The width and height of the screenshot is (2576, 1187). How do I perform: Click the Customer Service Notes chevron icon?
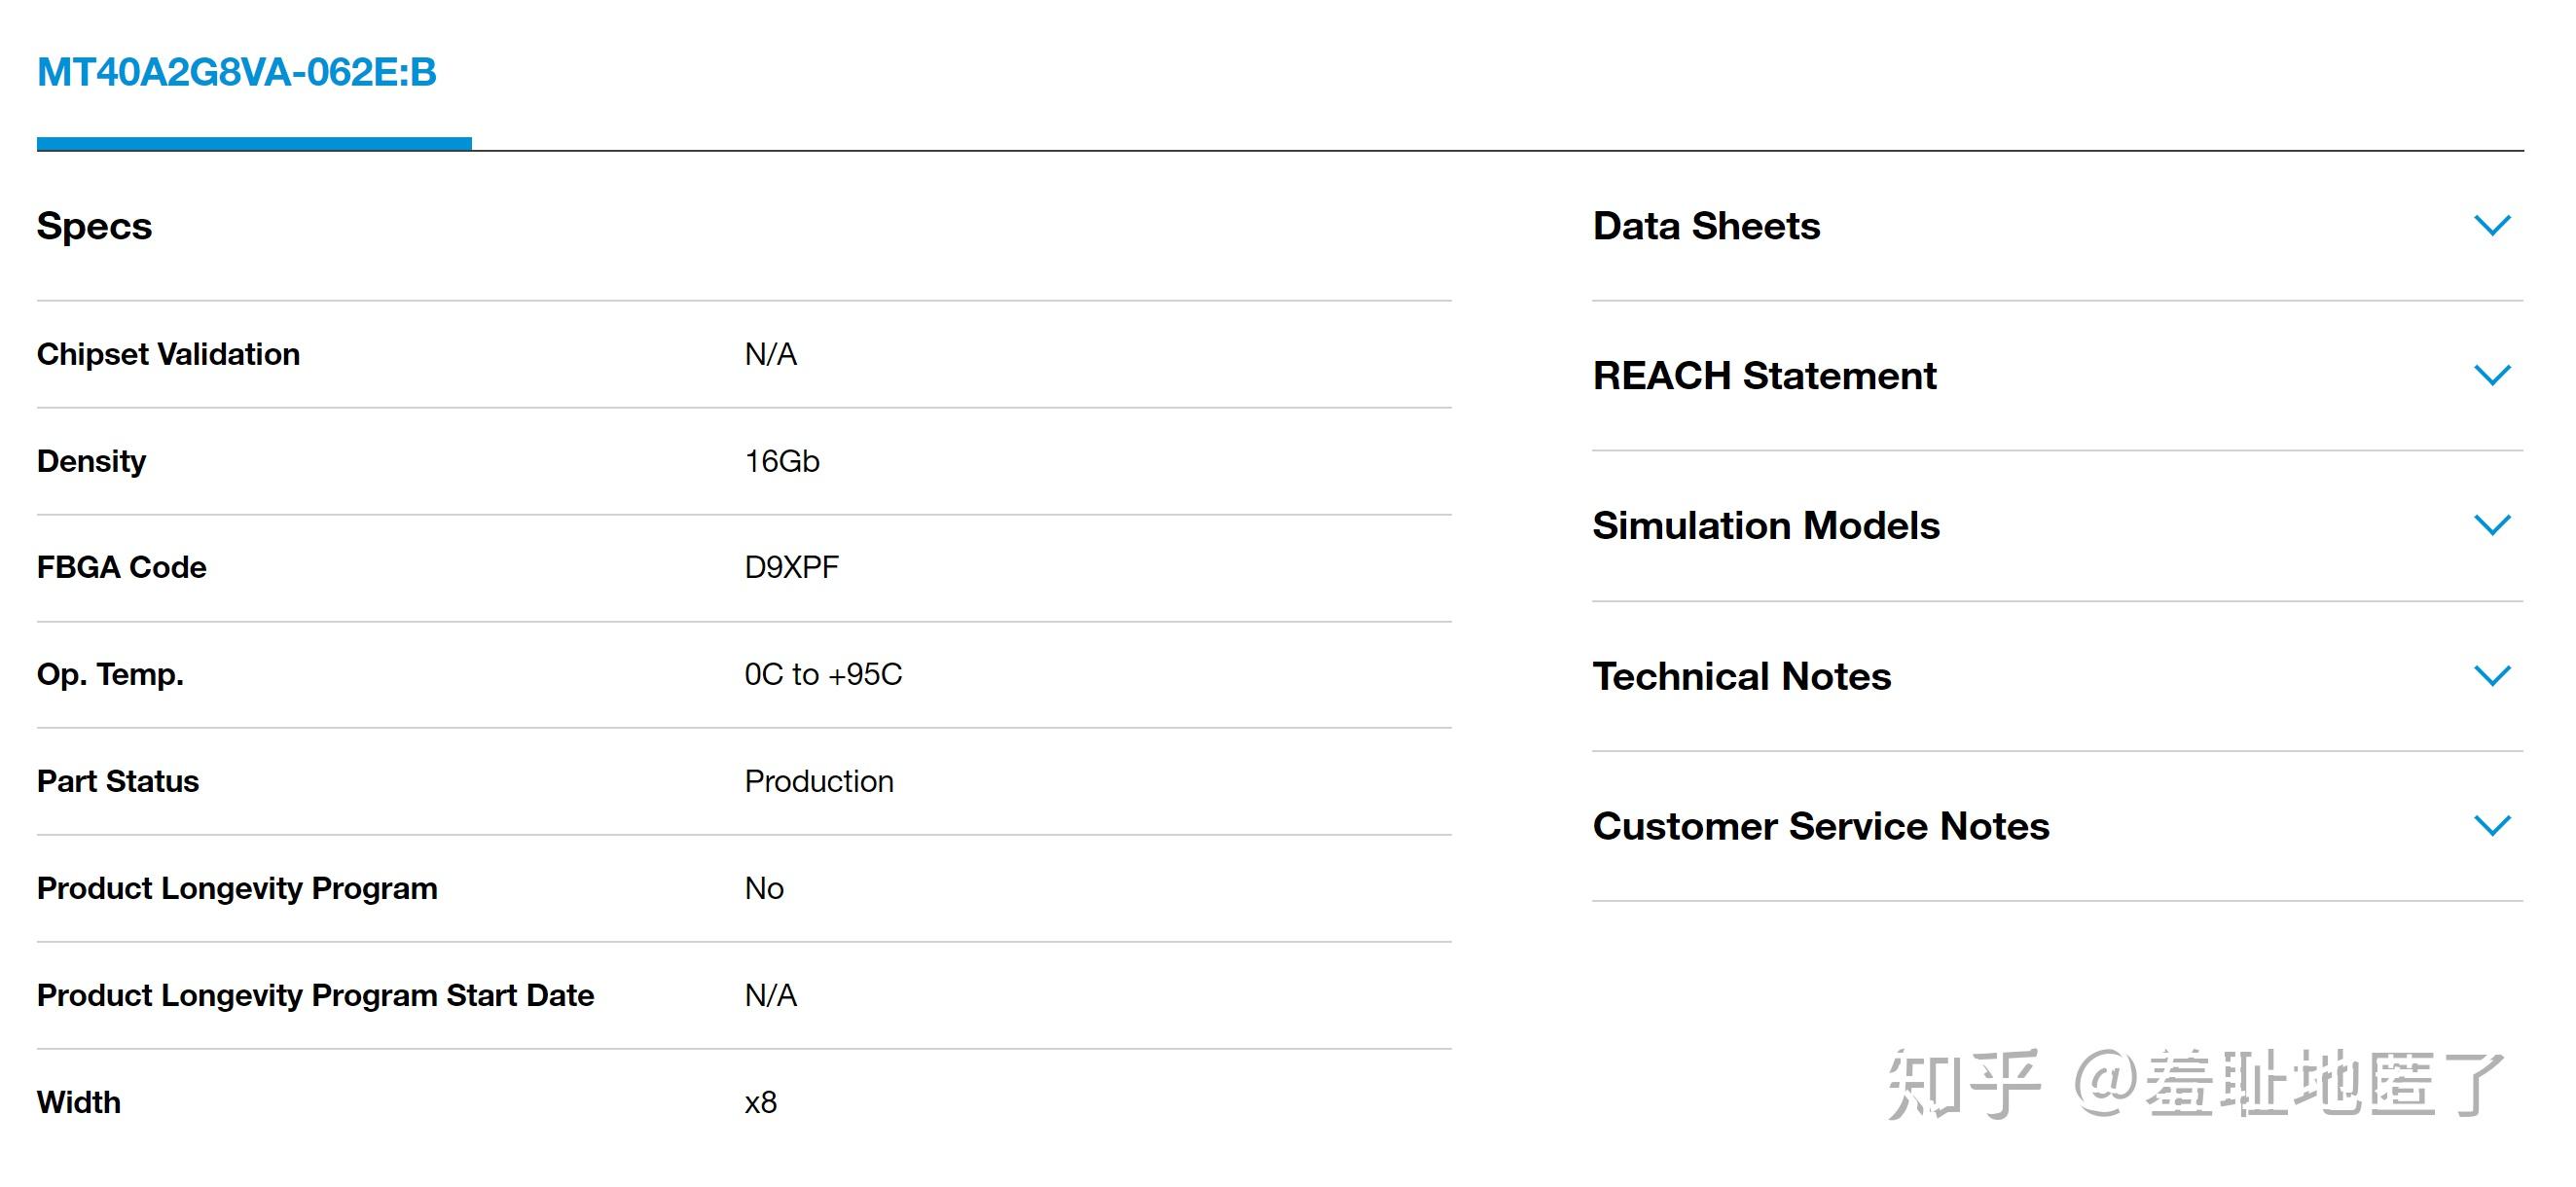tap(2491, 826)
